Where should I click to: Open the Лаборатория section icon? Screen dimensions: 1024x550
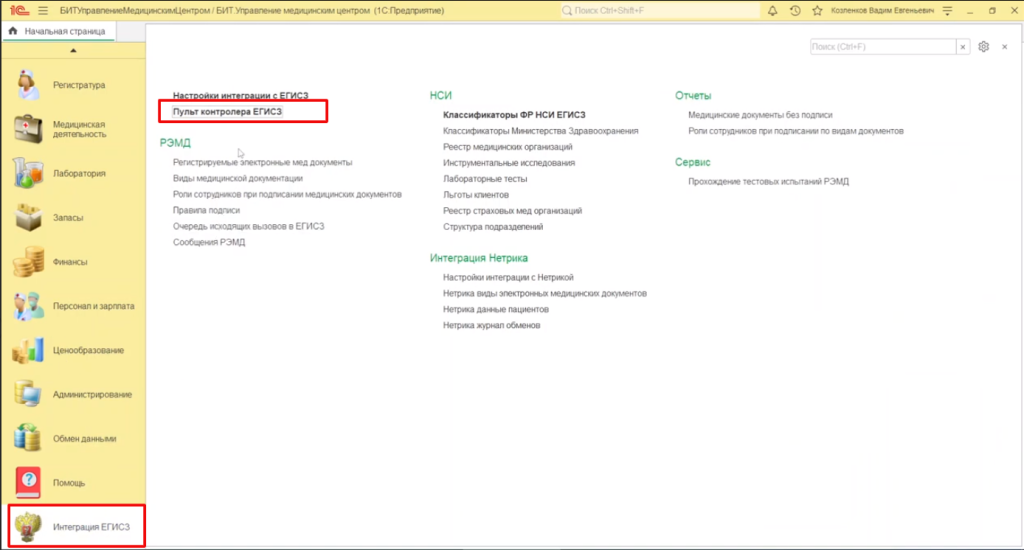(27, 173)
